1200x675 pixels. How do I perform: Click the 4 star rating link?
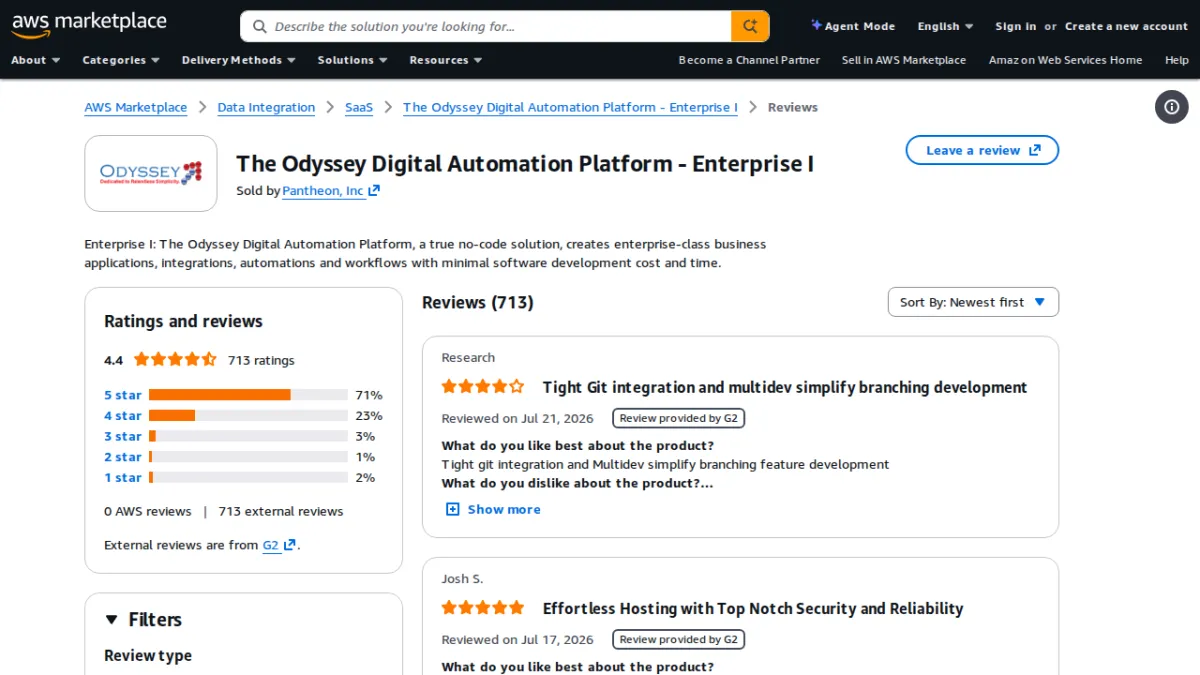tap(123, 416)
